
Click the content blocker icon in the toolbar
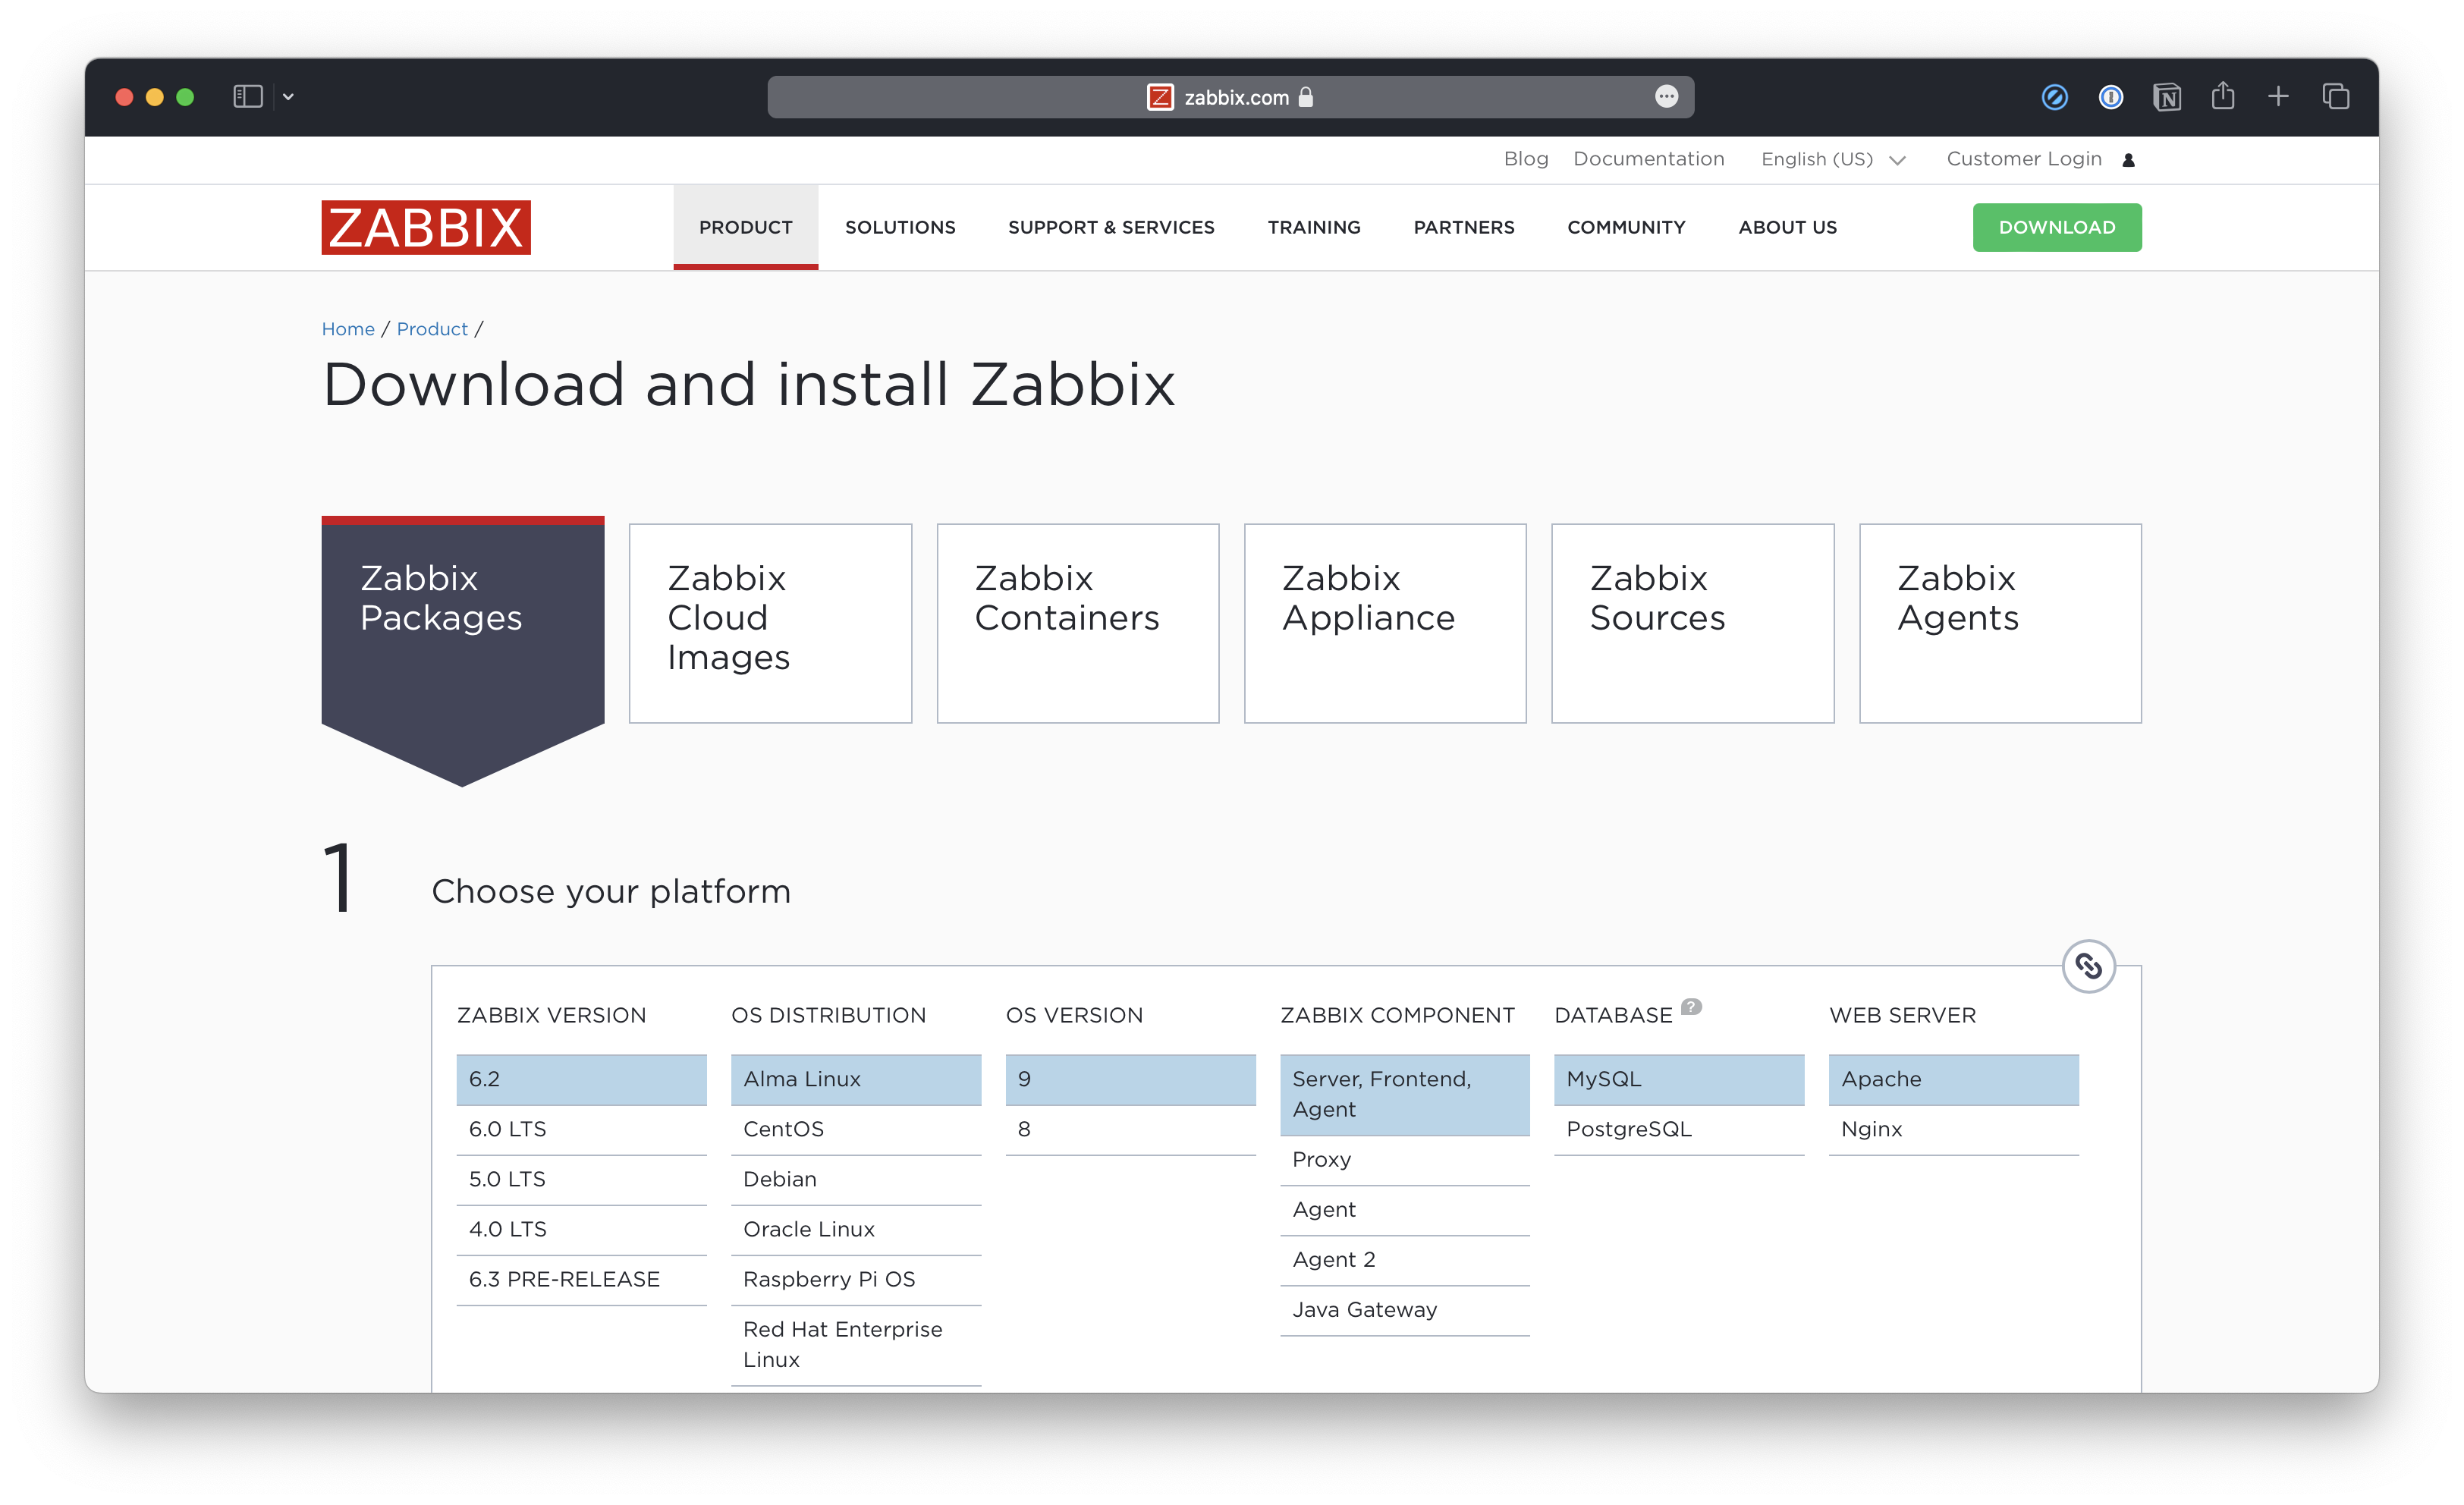[x=2054, y=96]
